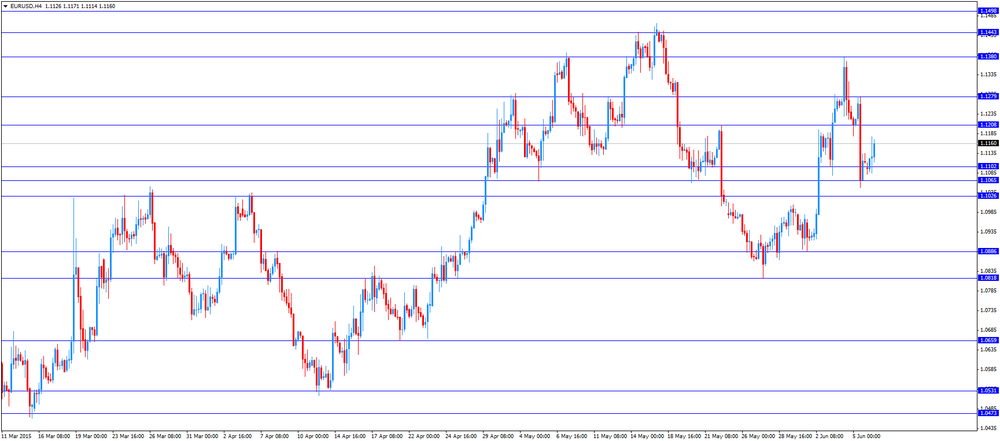The height and width of the screenshot is (441, 1000).
Task: Select the 1.1102 horizontal line price label
Action: click(x=988, y=166)
